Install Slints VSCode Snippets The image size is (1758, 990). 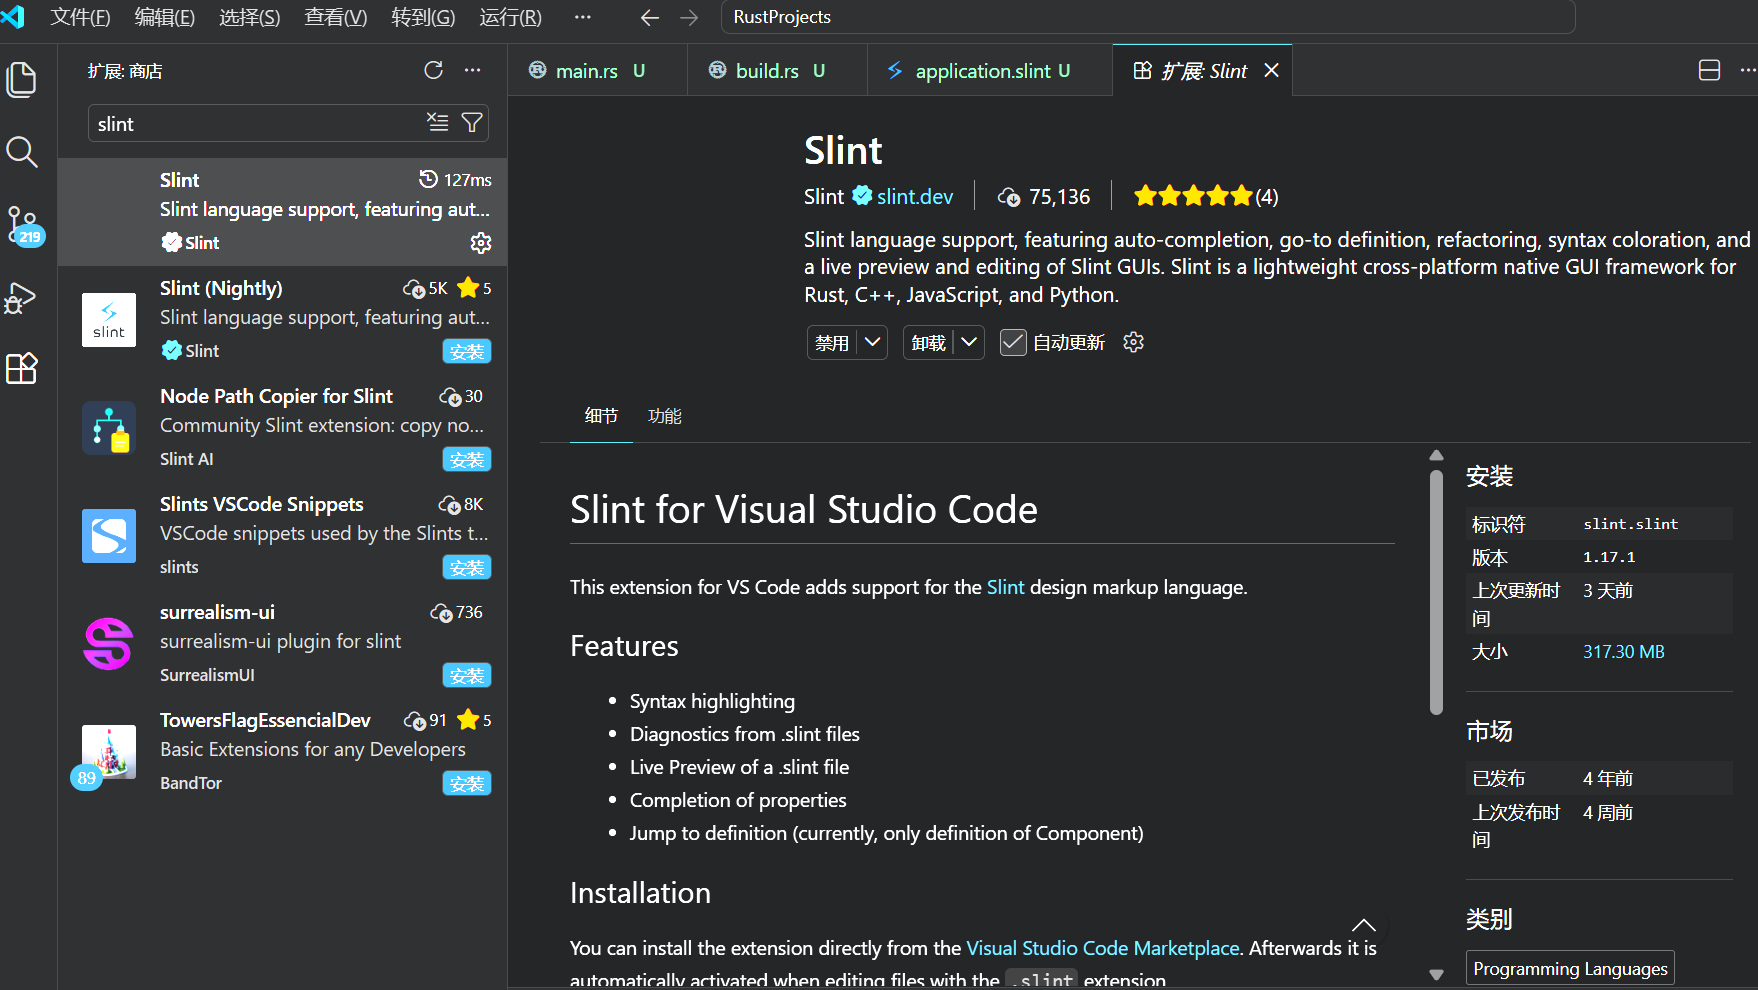click(x=467, y=567)
